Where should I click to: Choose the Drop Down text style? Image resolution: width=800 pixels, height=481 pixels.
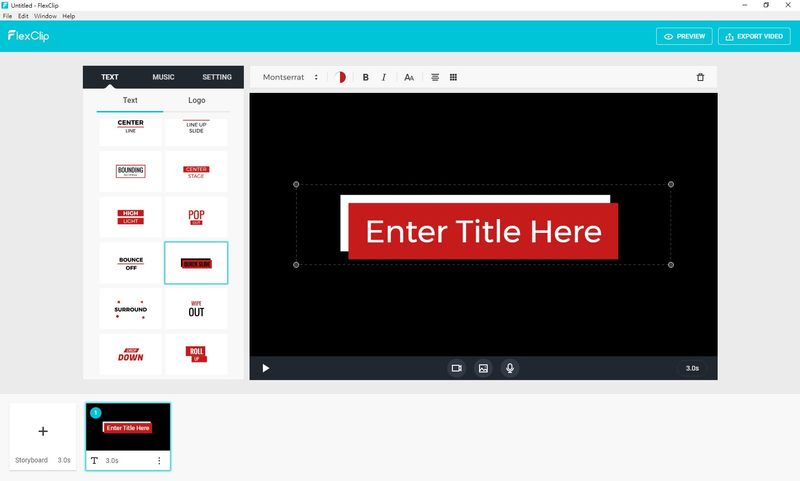click(131, 355)
